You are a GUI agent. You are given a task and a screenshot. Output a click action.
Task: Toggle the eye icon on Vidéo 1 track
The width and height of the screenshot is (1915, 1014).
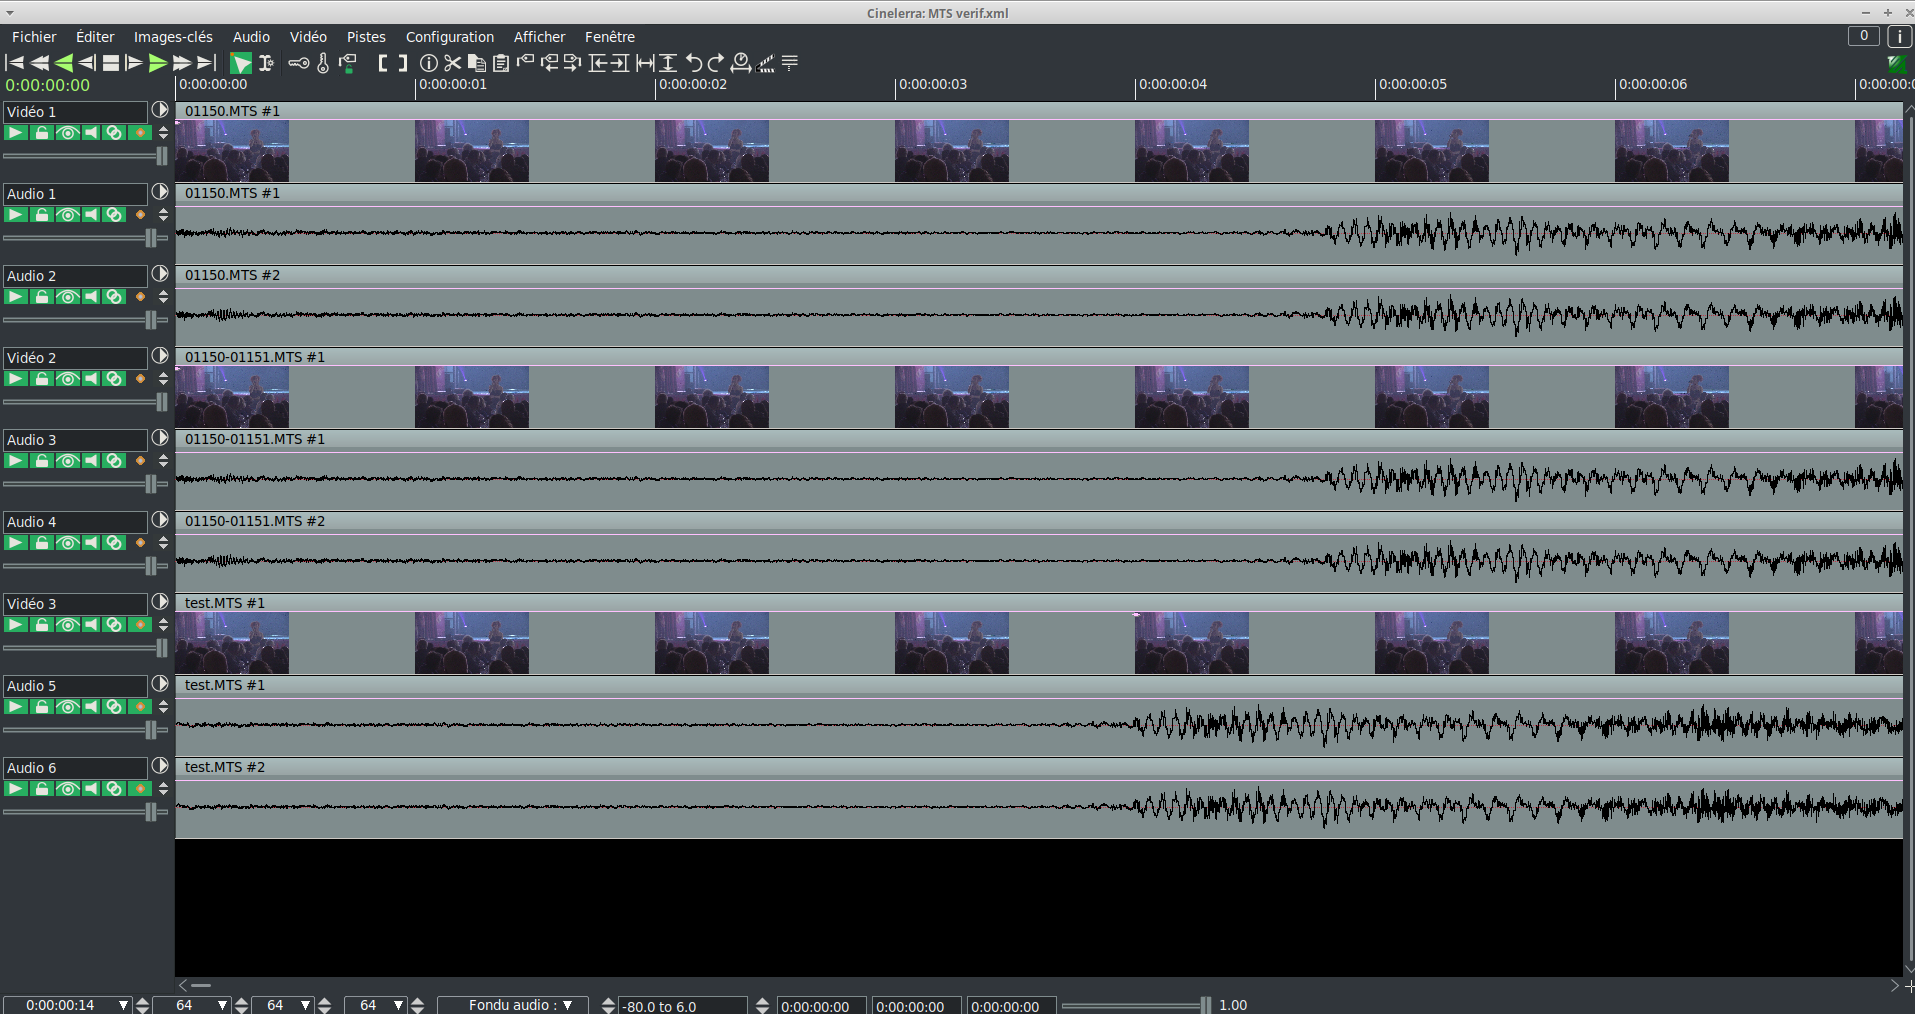(67, 133)
